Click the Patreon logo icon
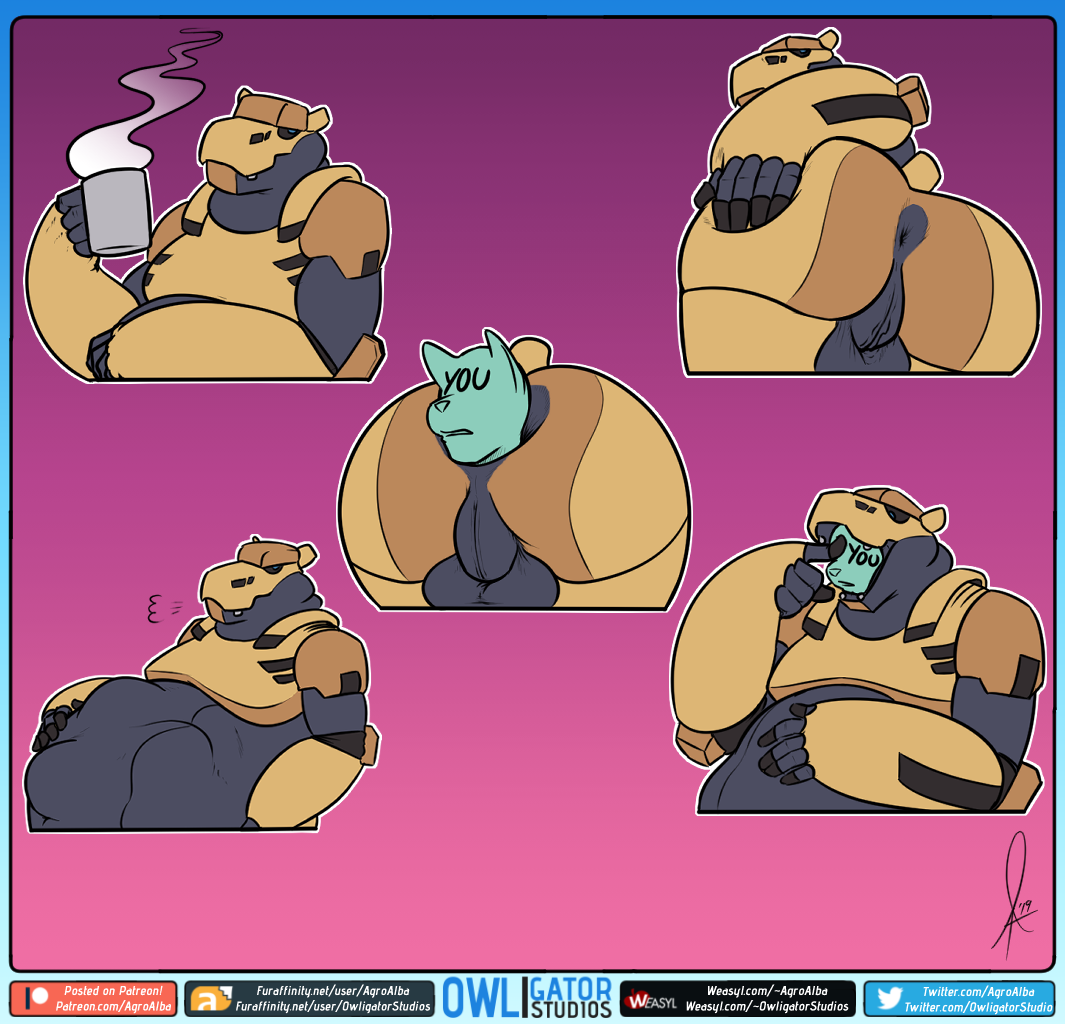The image size is (1065, 1024). pos(37,998)
